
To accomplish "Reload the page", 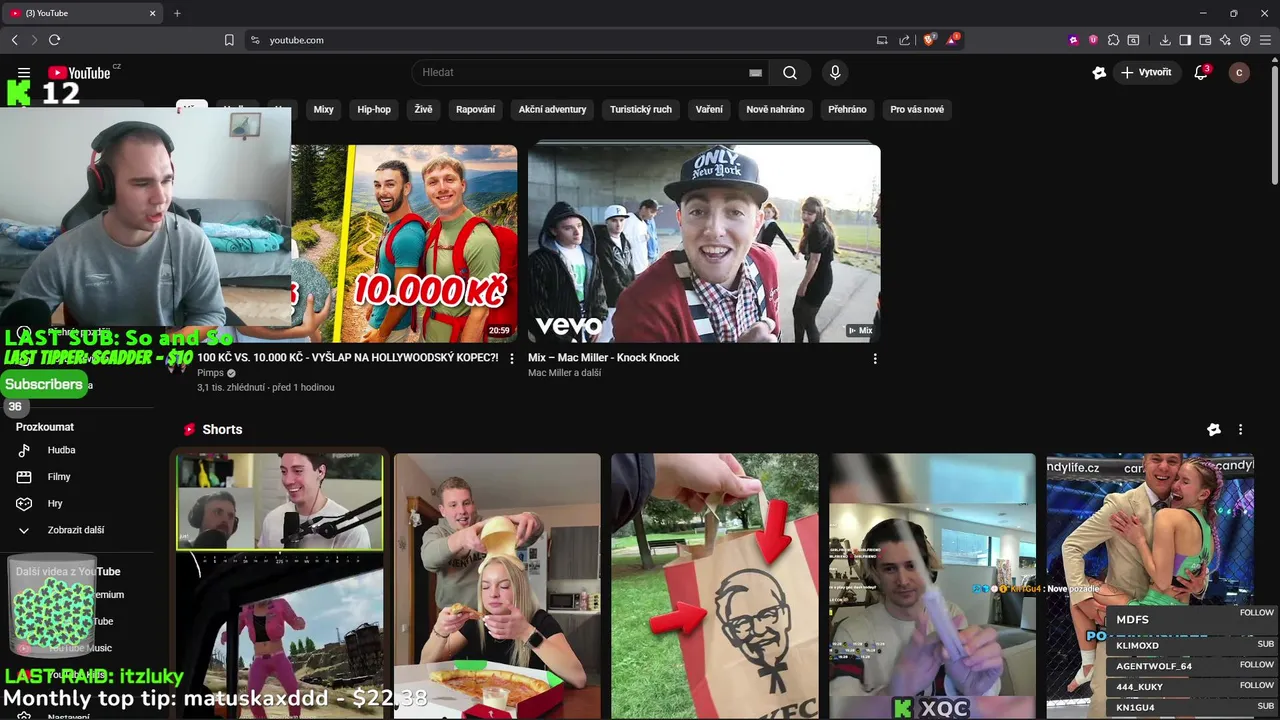I will click(x=54, y=40).
